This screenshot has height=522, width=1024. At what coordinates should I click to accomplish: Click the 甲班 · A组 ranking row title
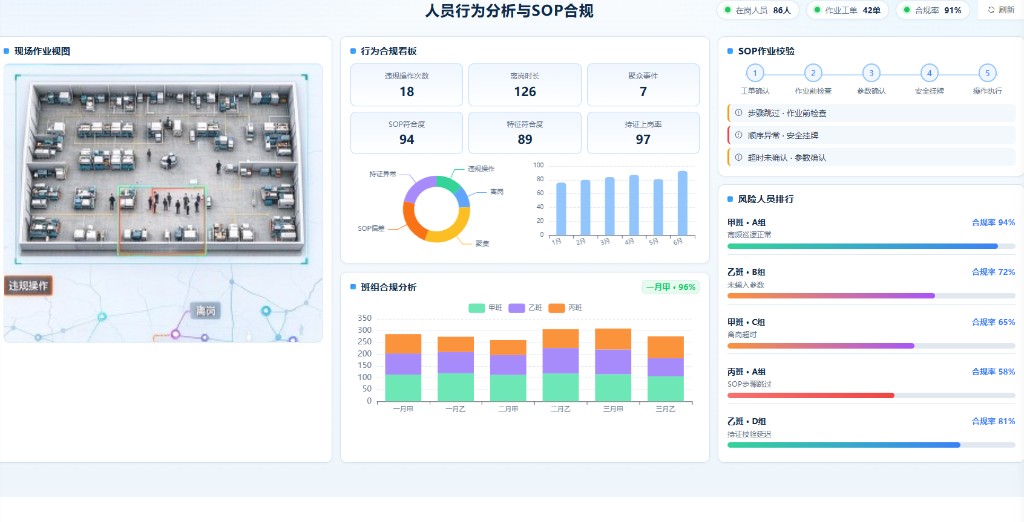(x=746, y=222)
